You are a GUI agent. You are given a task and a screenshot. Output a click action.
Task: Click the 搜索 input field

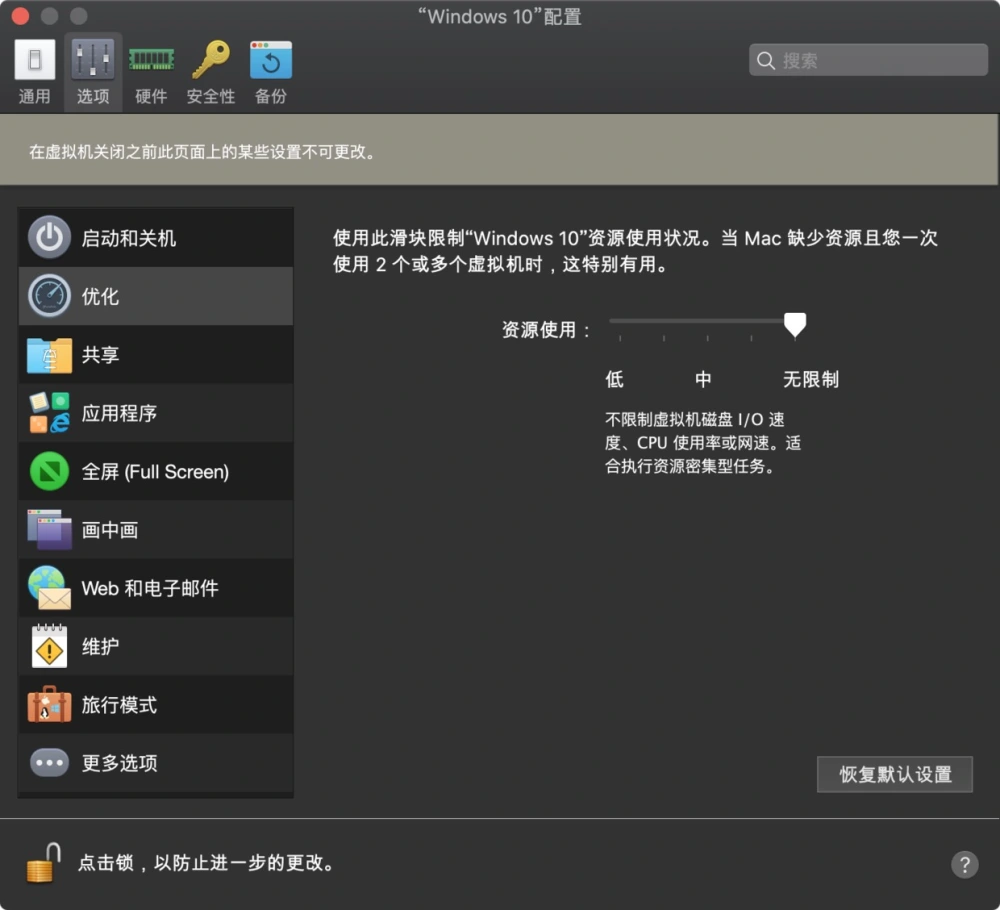(868, 61)
